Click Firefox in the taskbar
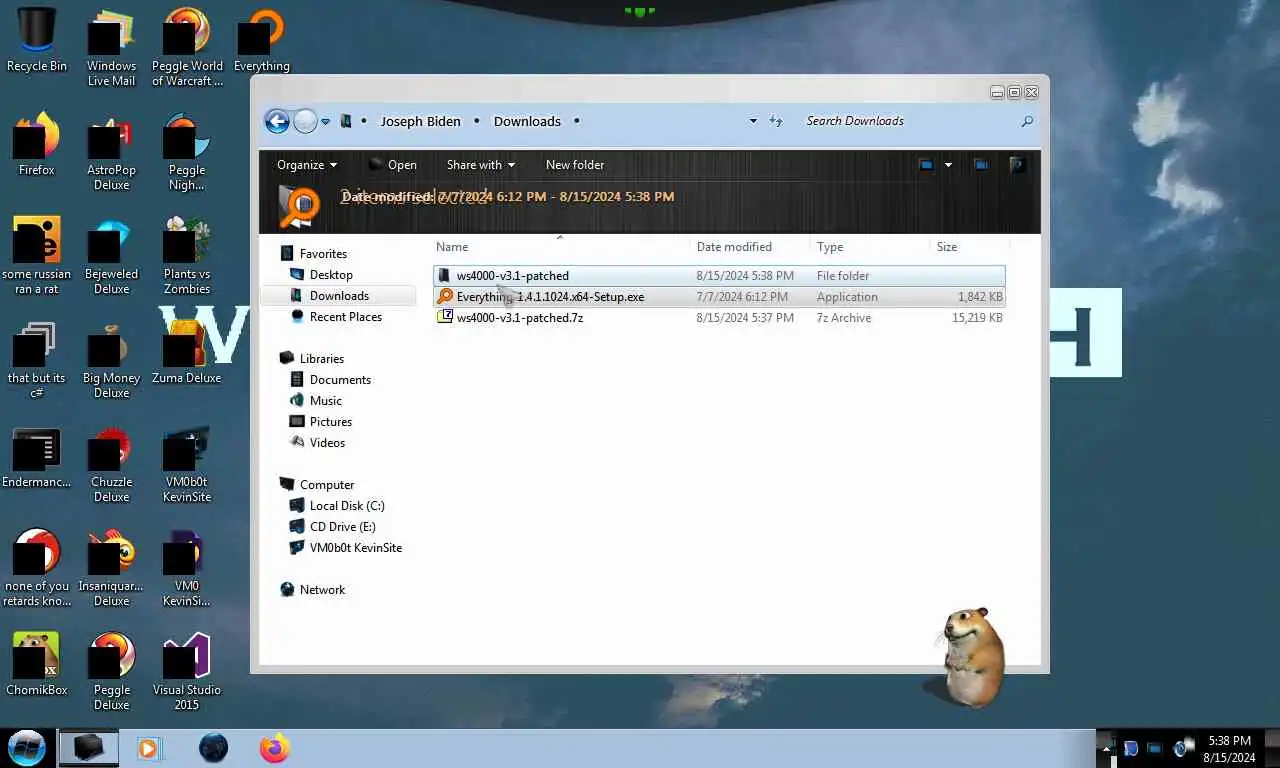Image resolution: width=1280 pixels, height=768 pixels. tap(274, 748)
